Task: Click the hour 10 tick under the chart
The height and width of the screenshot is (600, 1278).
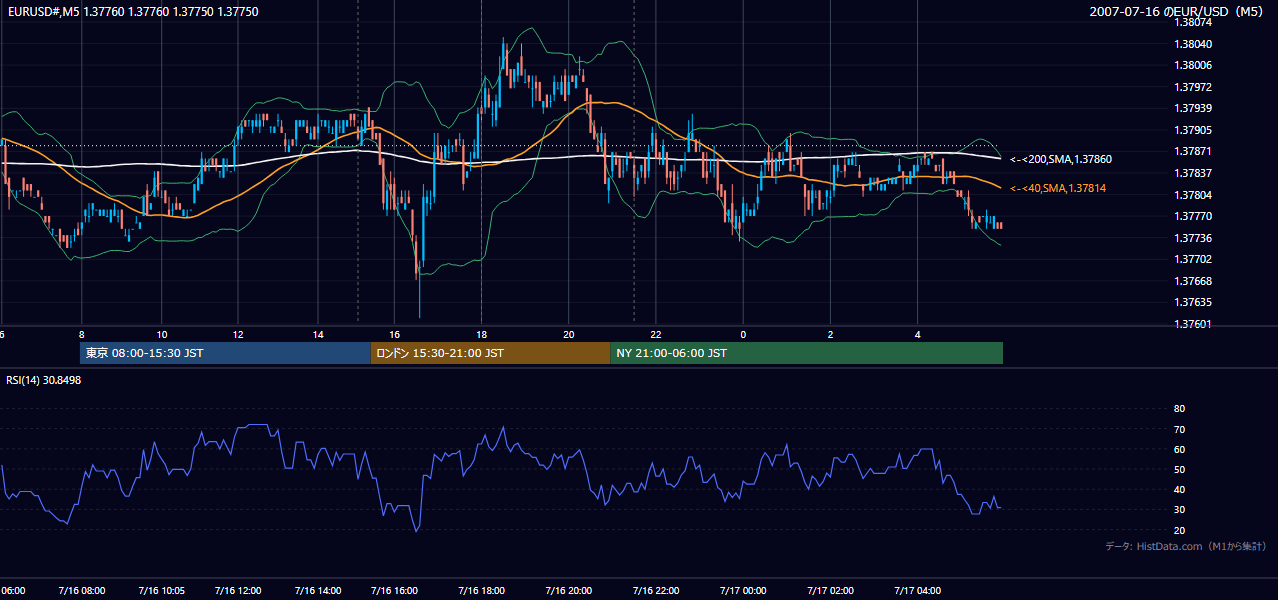Action: [162, 334]
